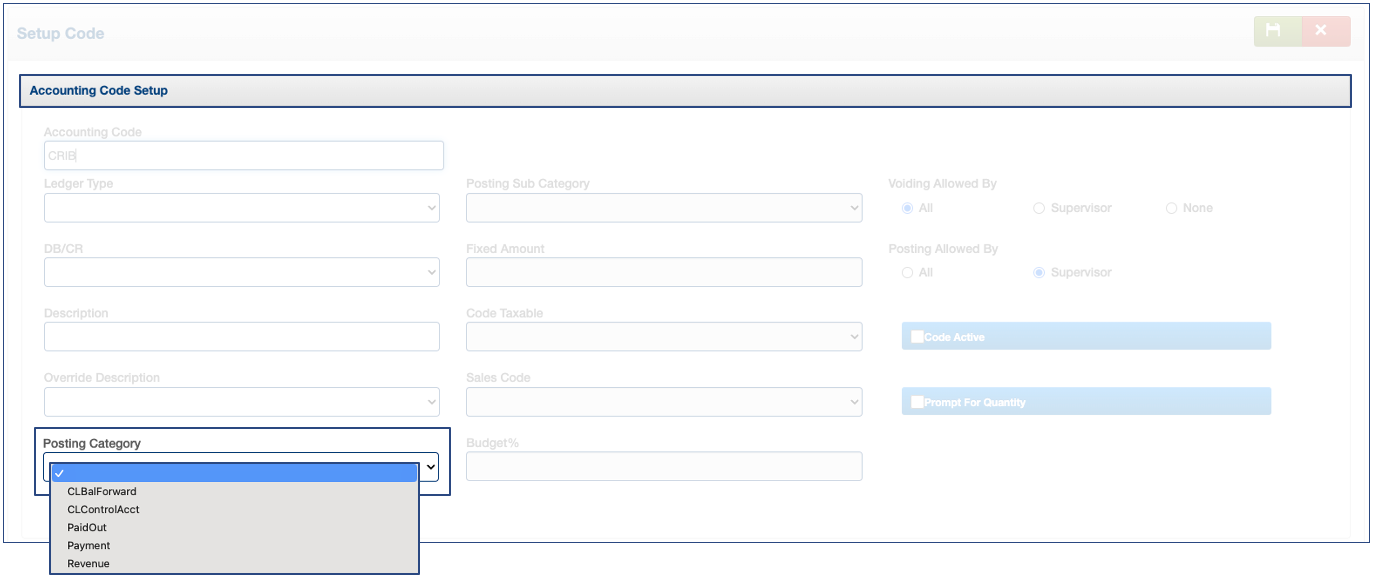Open the Ledger Type dropdown
Image resolution: width=1375 pixels, height=580 pixels.
click(x=241, y=208)
